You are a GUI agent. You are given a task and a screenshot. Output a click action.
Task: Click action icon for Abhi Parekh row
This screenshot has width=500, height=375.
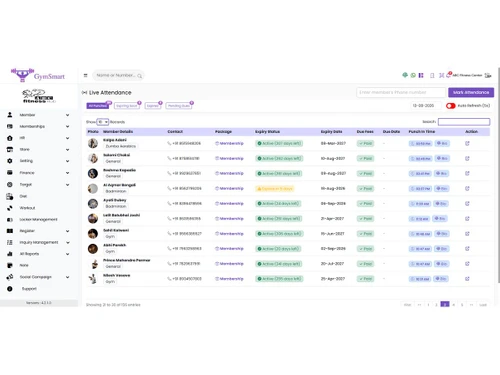tap(467, 249)
